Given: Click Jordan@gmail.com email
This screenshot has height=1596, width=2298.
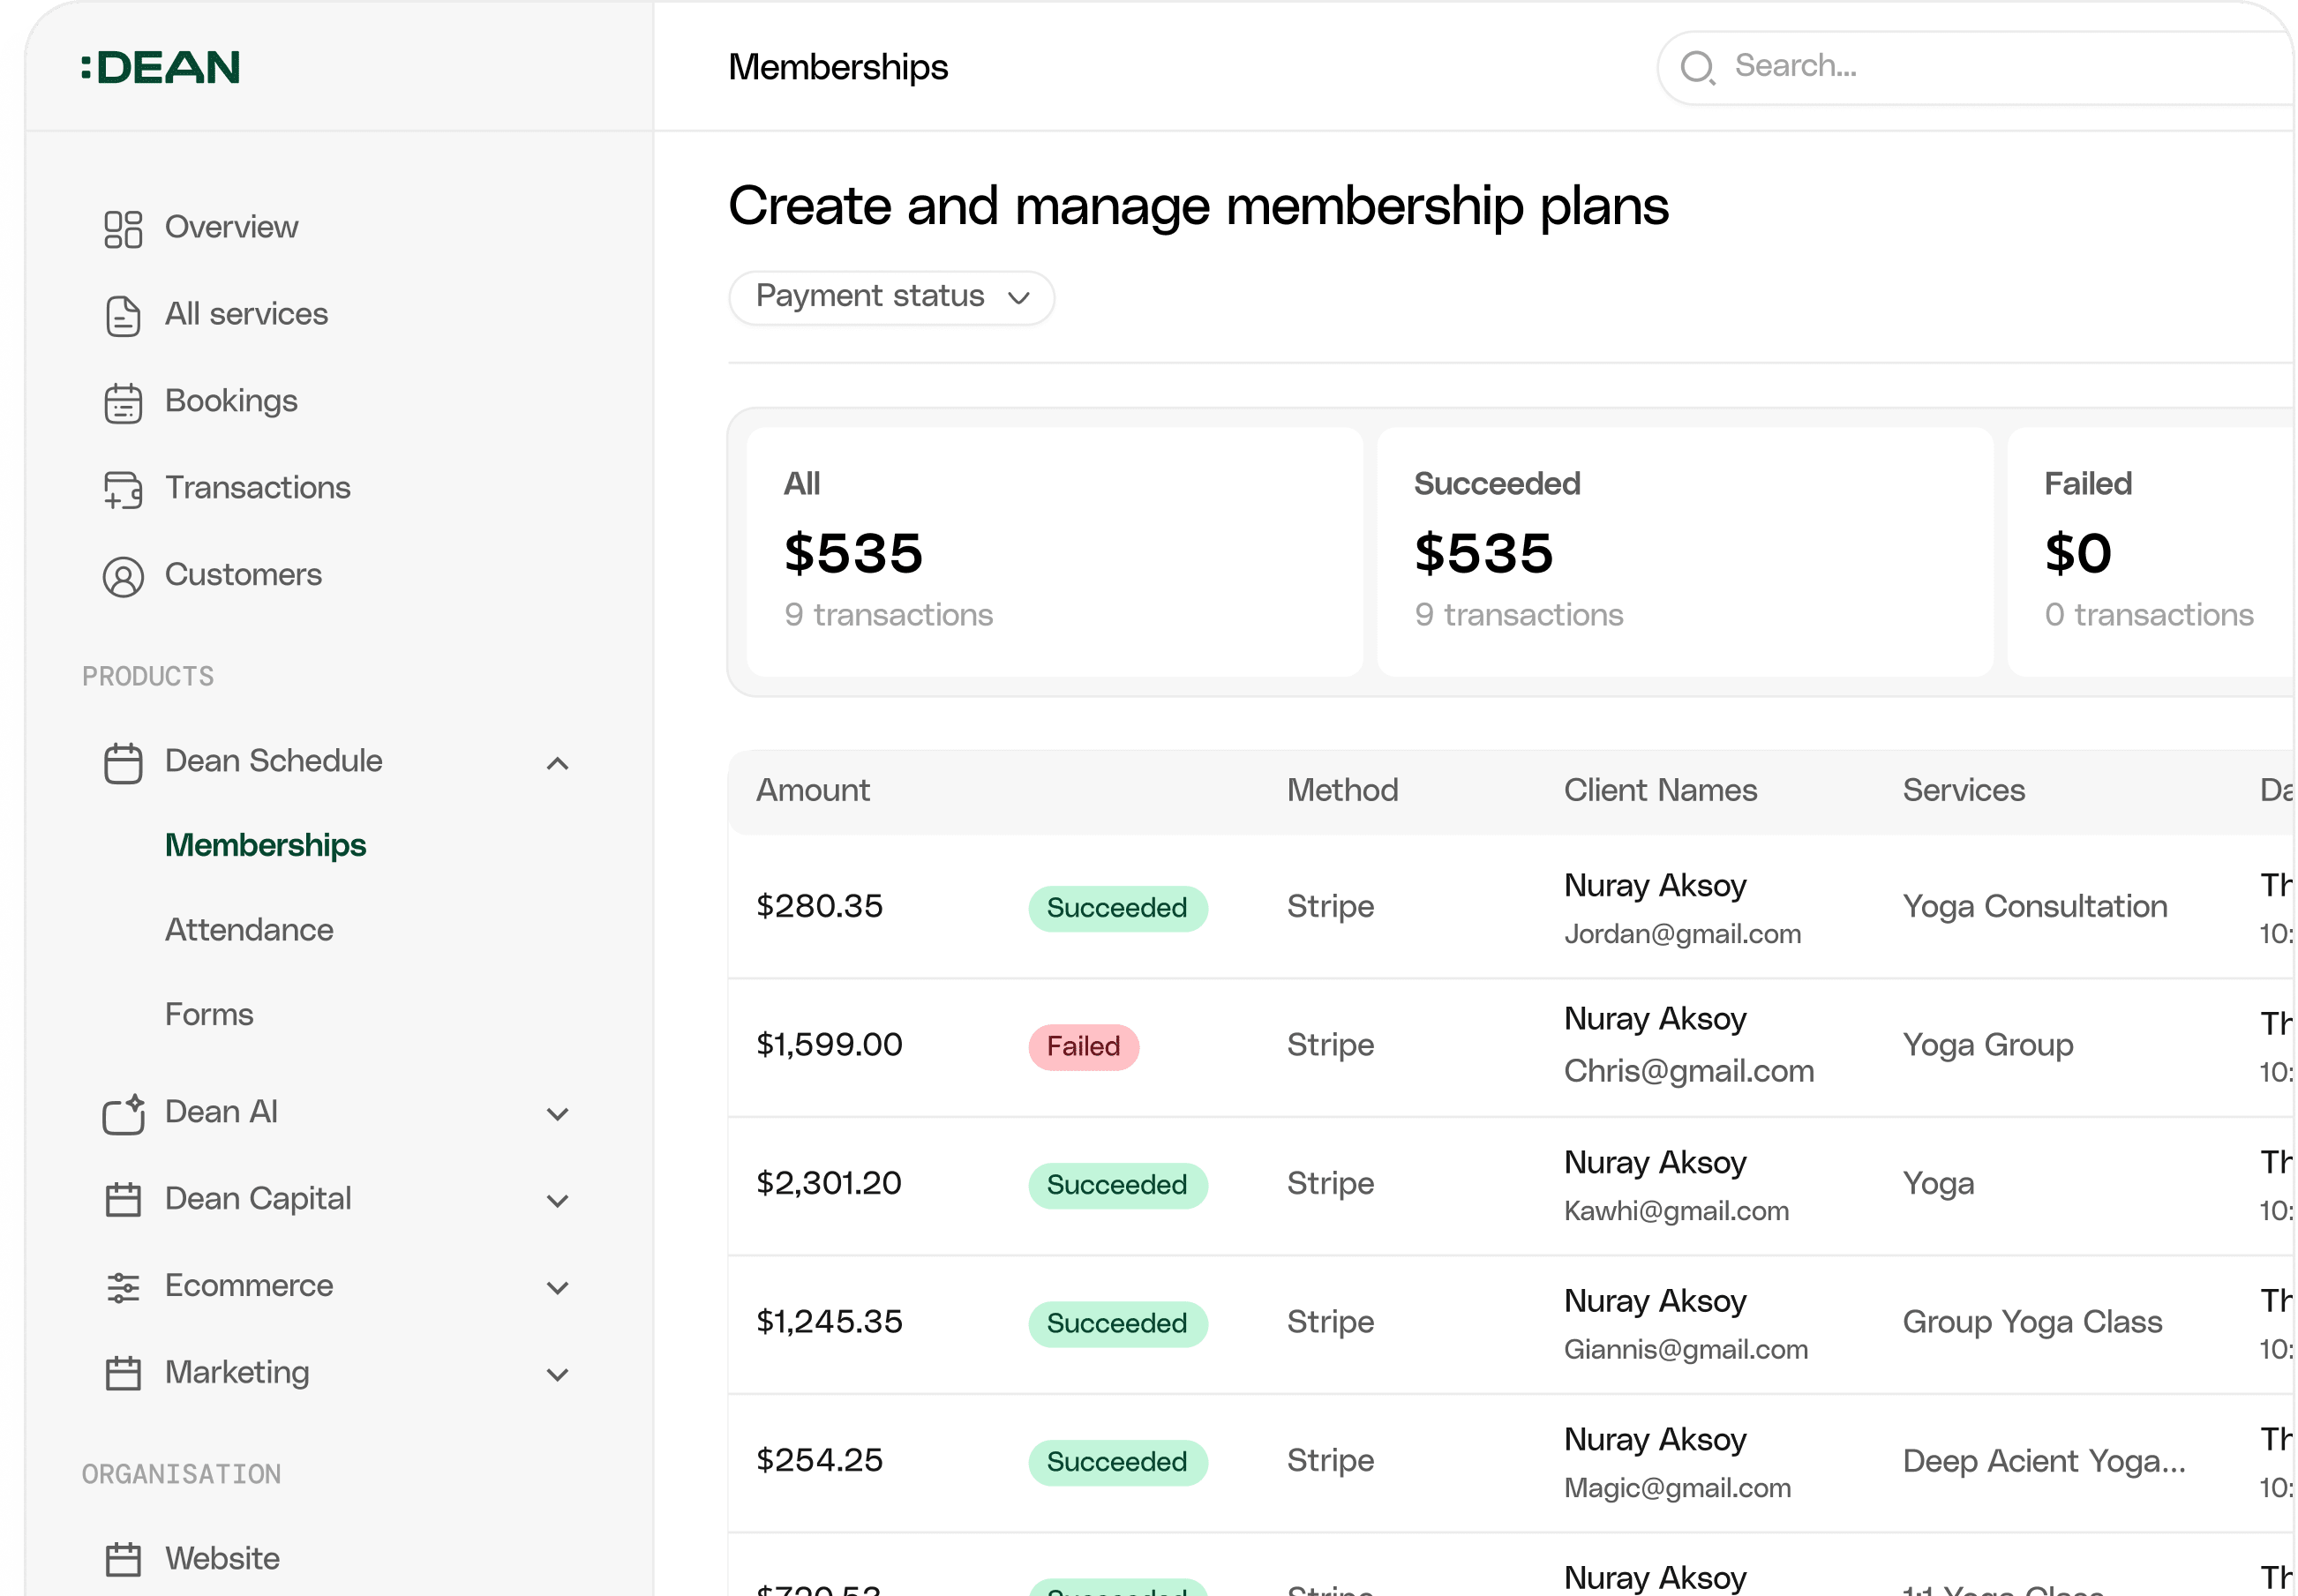Looking at the screenshot, I should pos(1682,934).
